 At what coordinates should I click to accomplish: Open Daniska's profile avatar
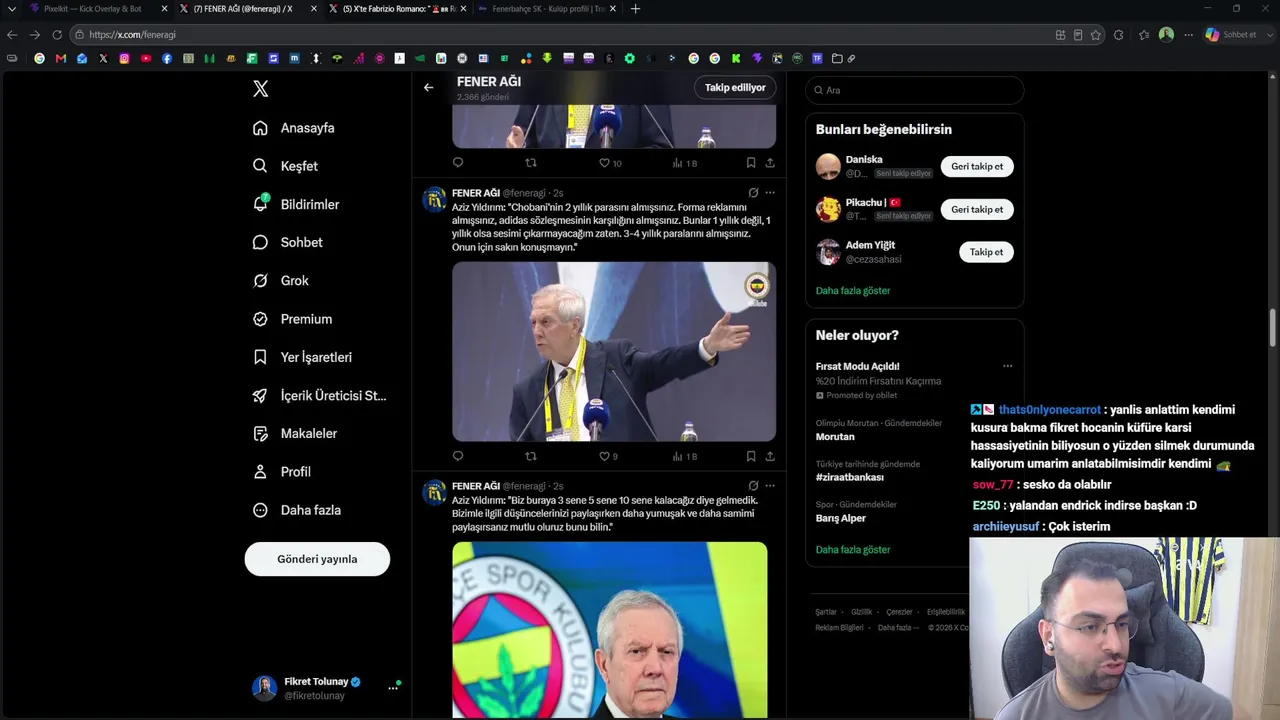[x=828, y=167]
